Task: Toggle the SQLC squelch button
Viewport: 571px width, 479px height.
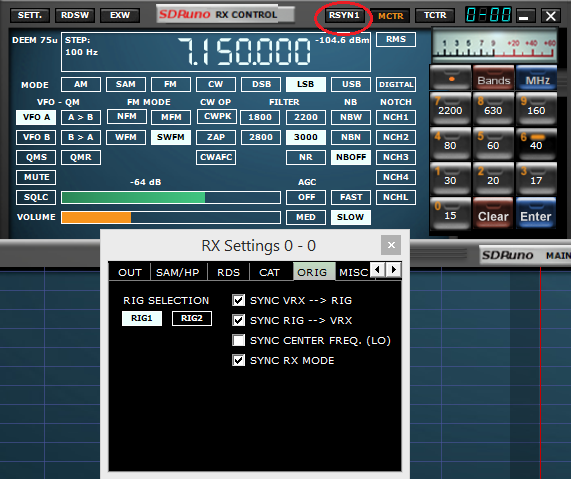Action: tap(36, 197)
